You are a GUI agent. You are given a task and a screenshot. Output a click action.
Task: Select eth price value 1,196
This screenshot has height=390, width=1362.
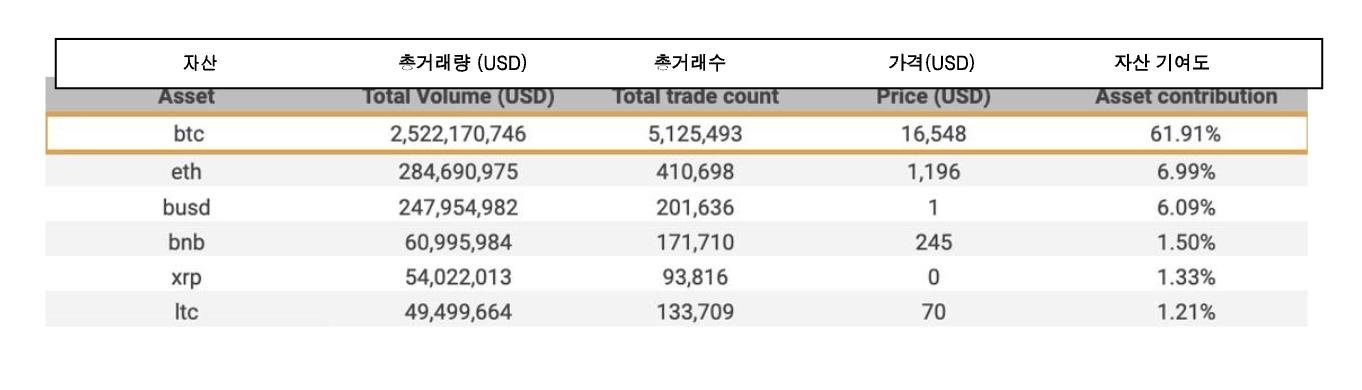933,172
